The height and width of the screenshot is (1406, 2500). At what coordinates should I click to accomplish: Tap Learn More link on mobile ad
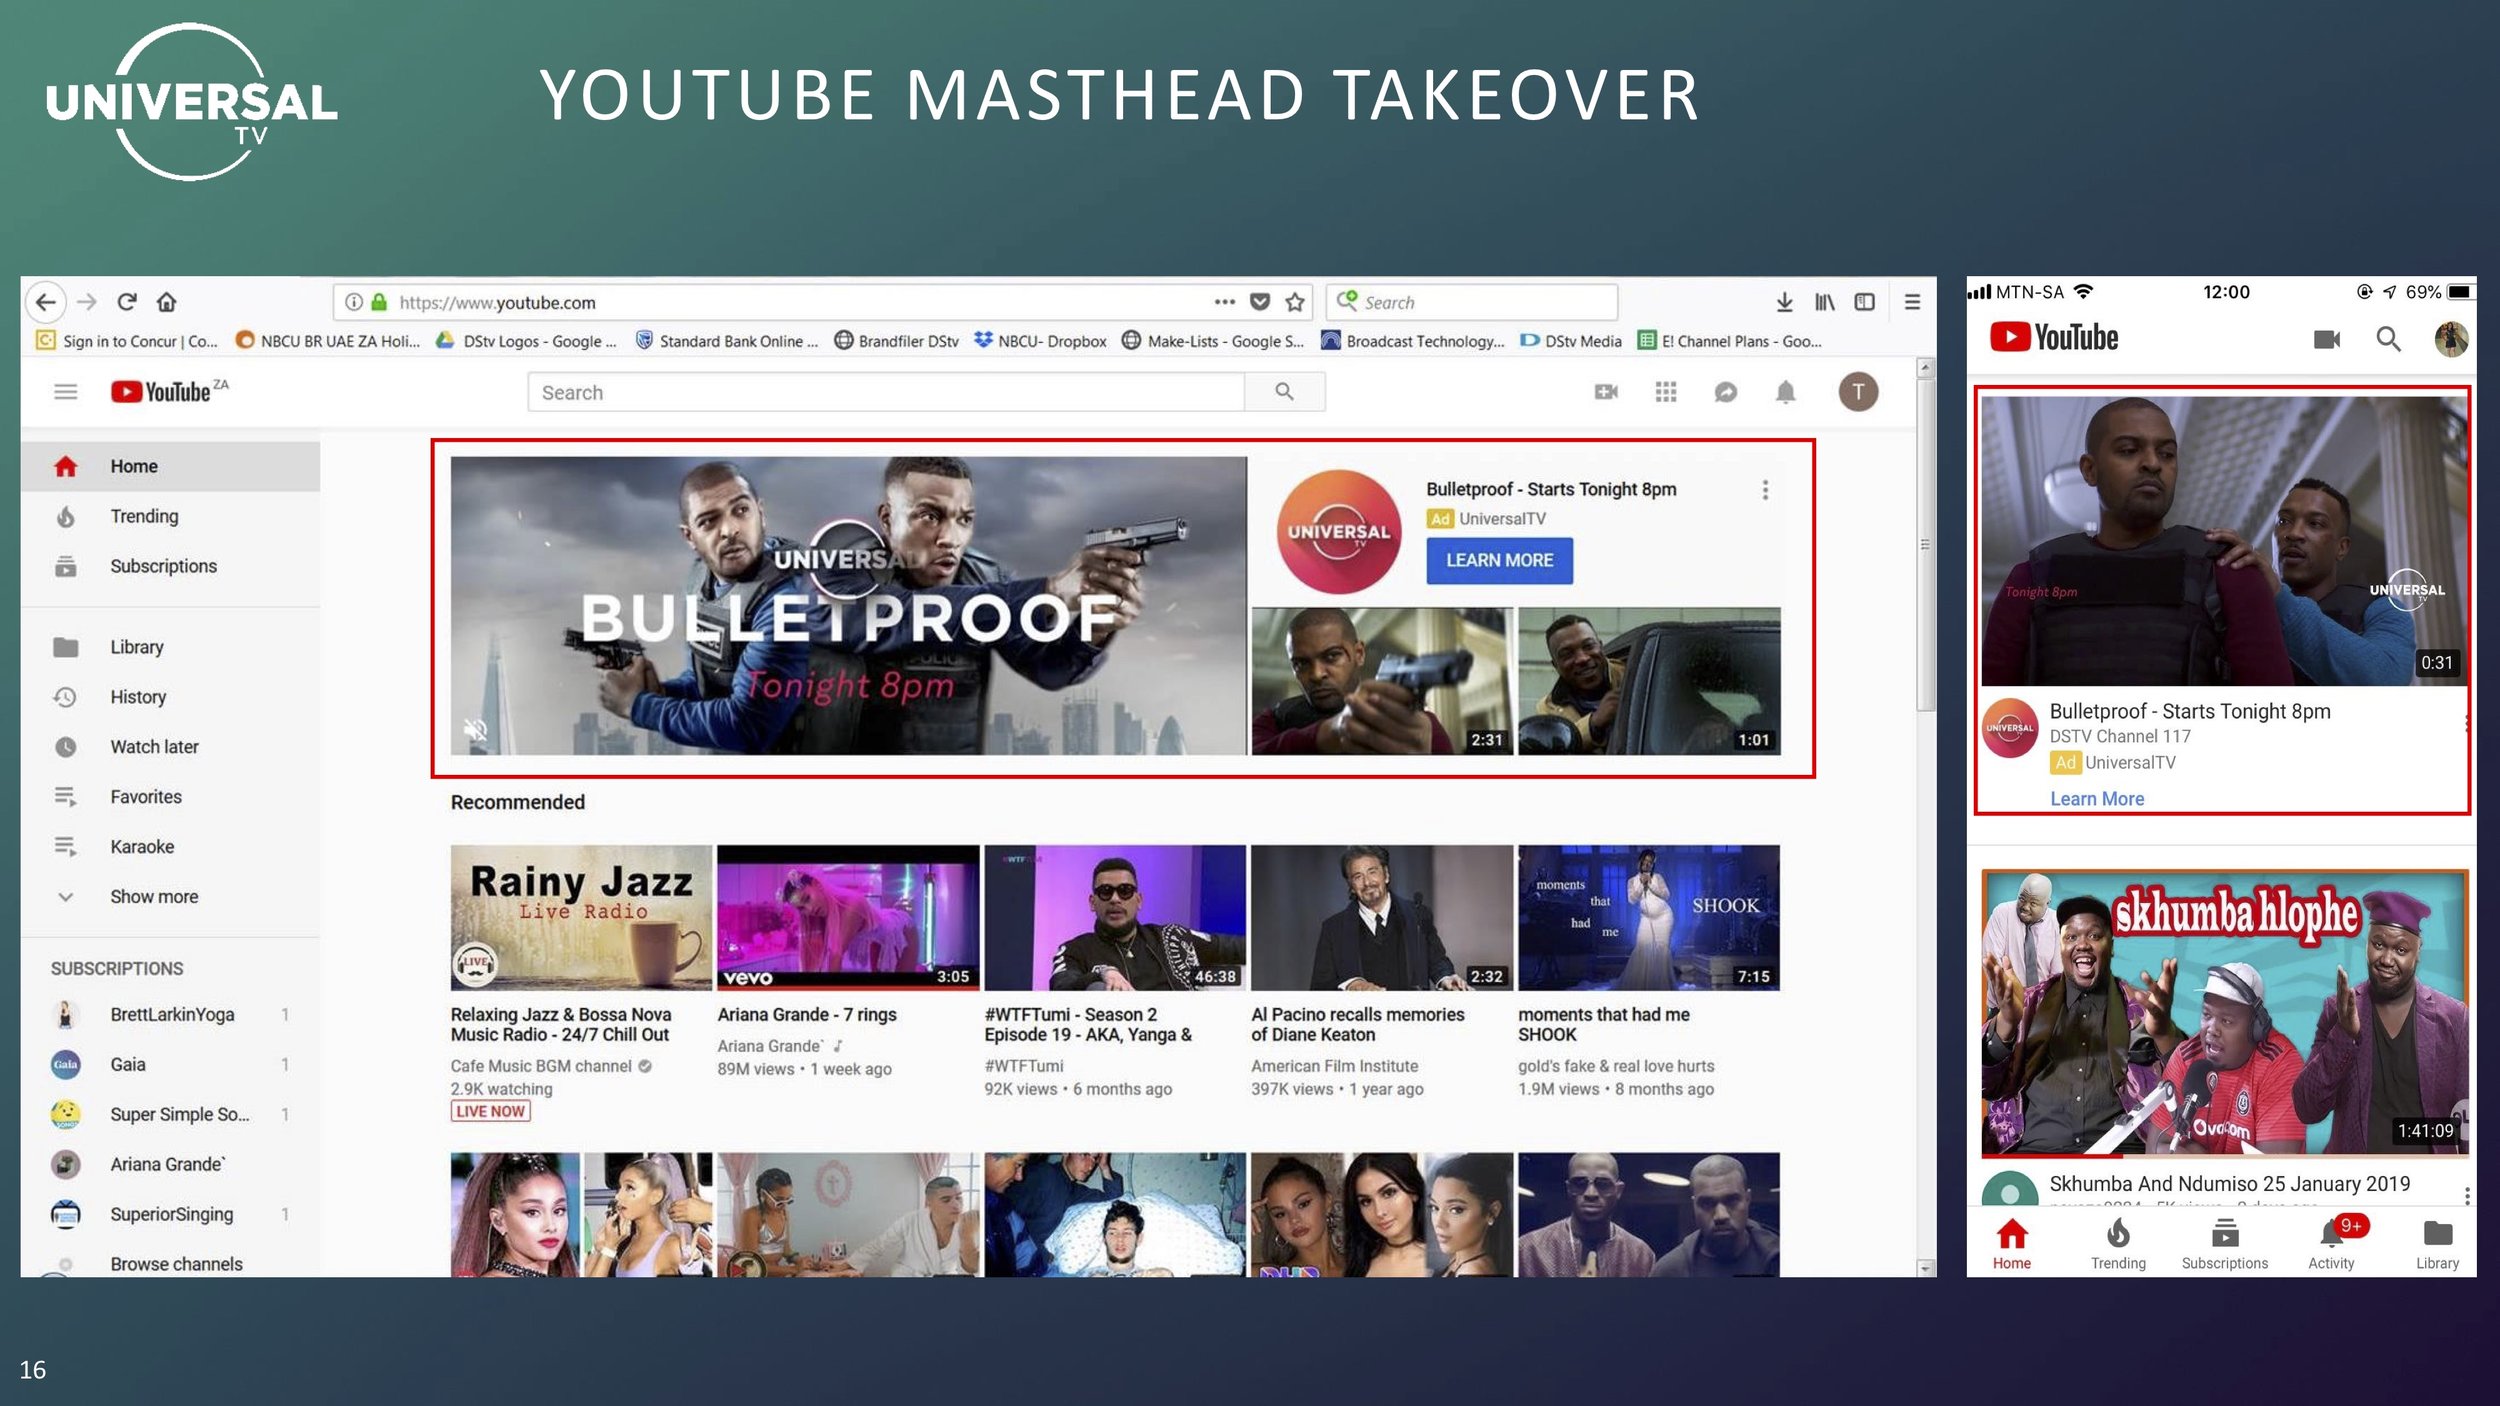coord(2097,799)
